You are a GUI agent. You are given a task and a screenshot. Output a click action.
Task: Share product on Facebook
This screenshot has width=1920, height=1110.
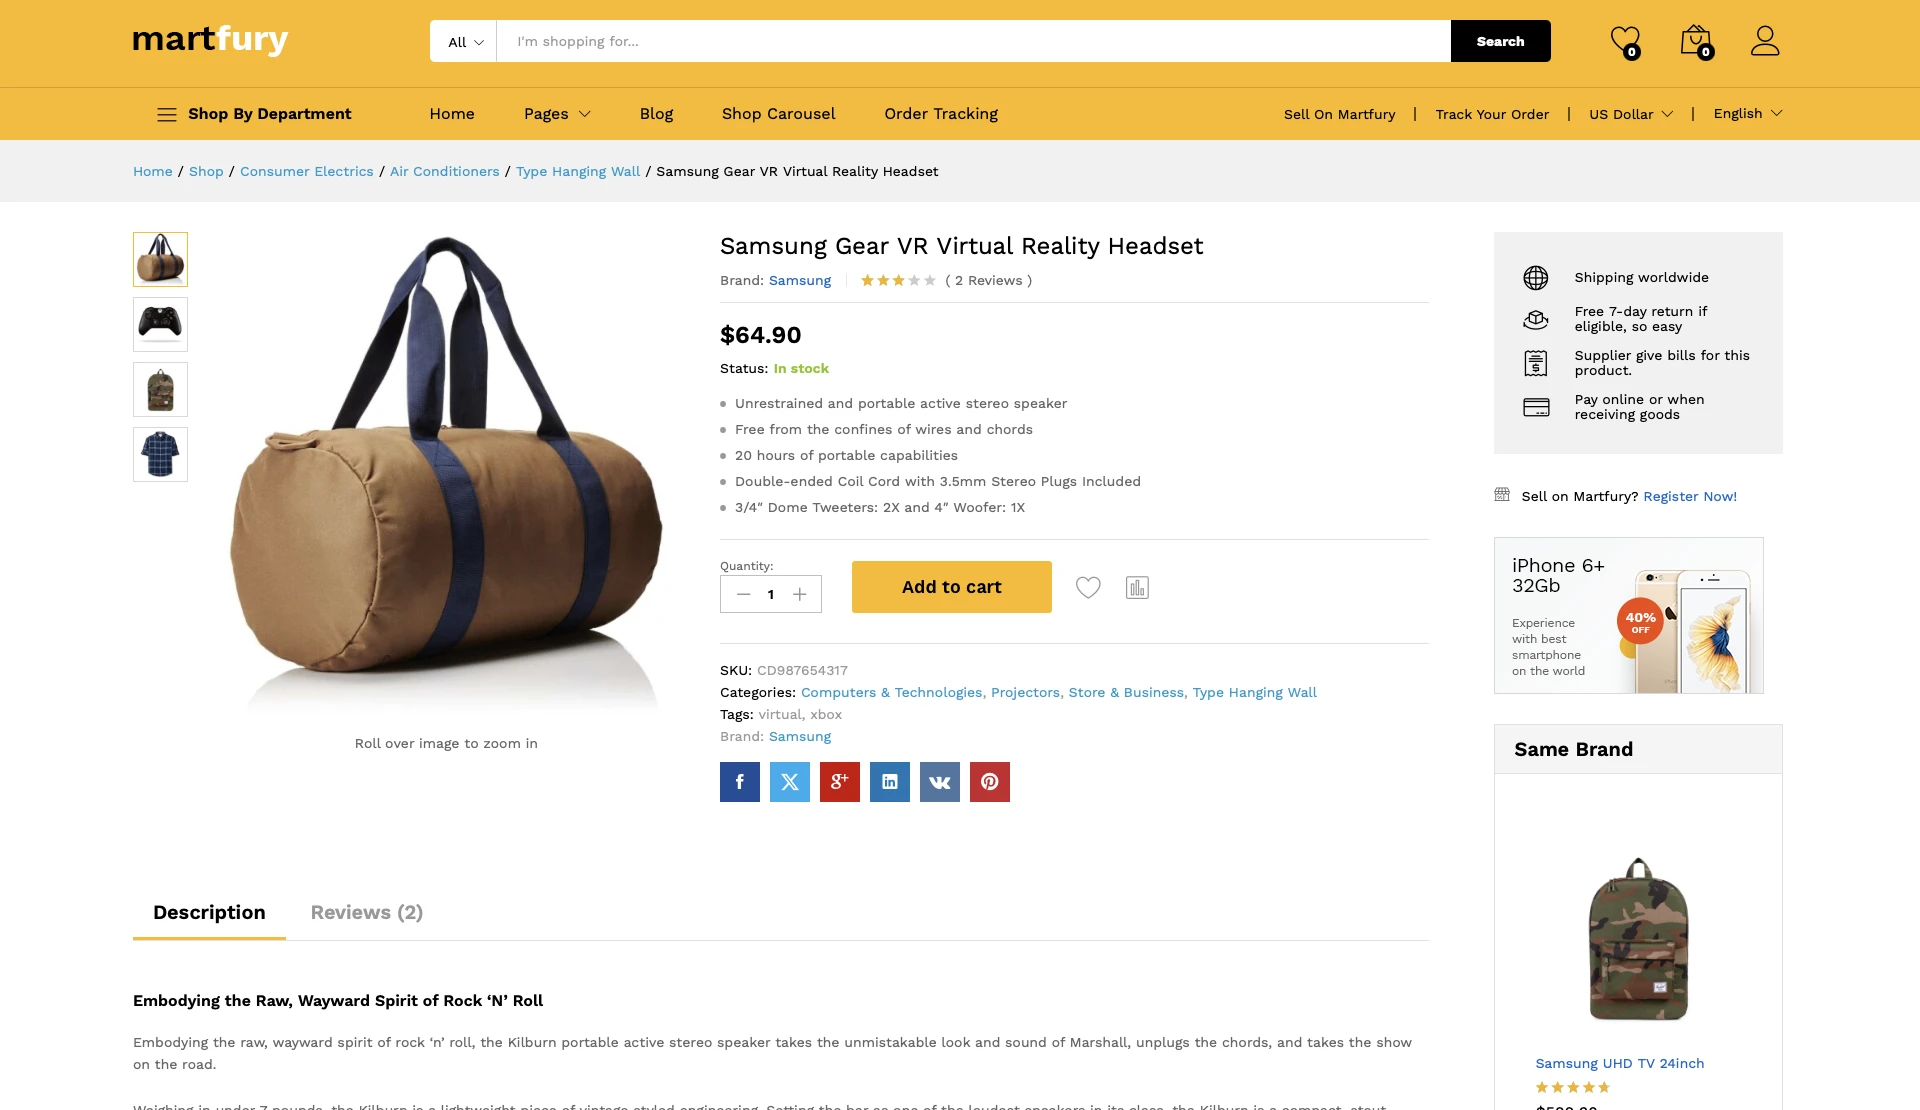pyautogui.click(x=740, y=782)
